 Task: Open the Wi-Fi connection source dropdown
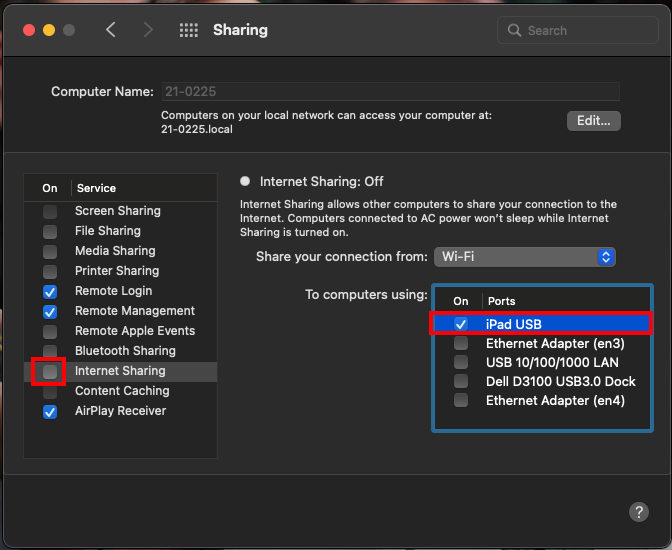point(525,257)
